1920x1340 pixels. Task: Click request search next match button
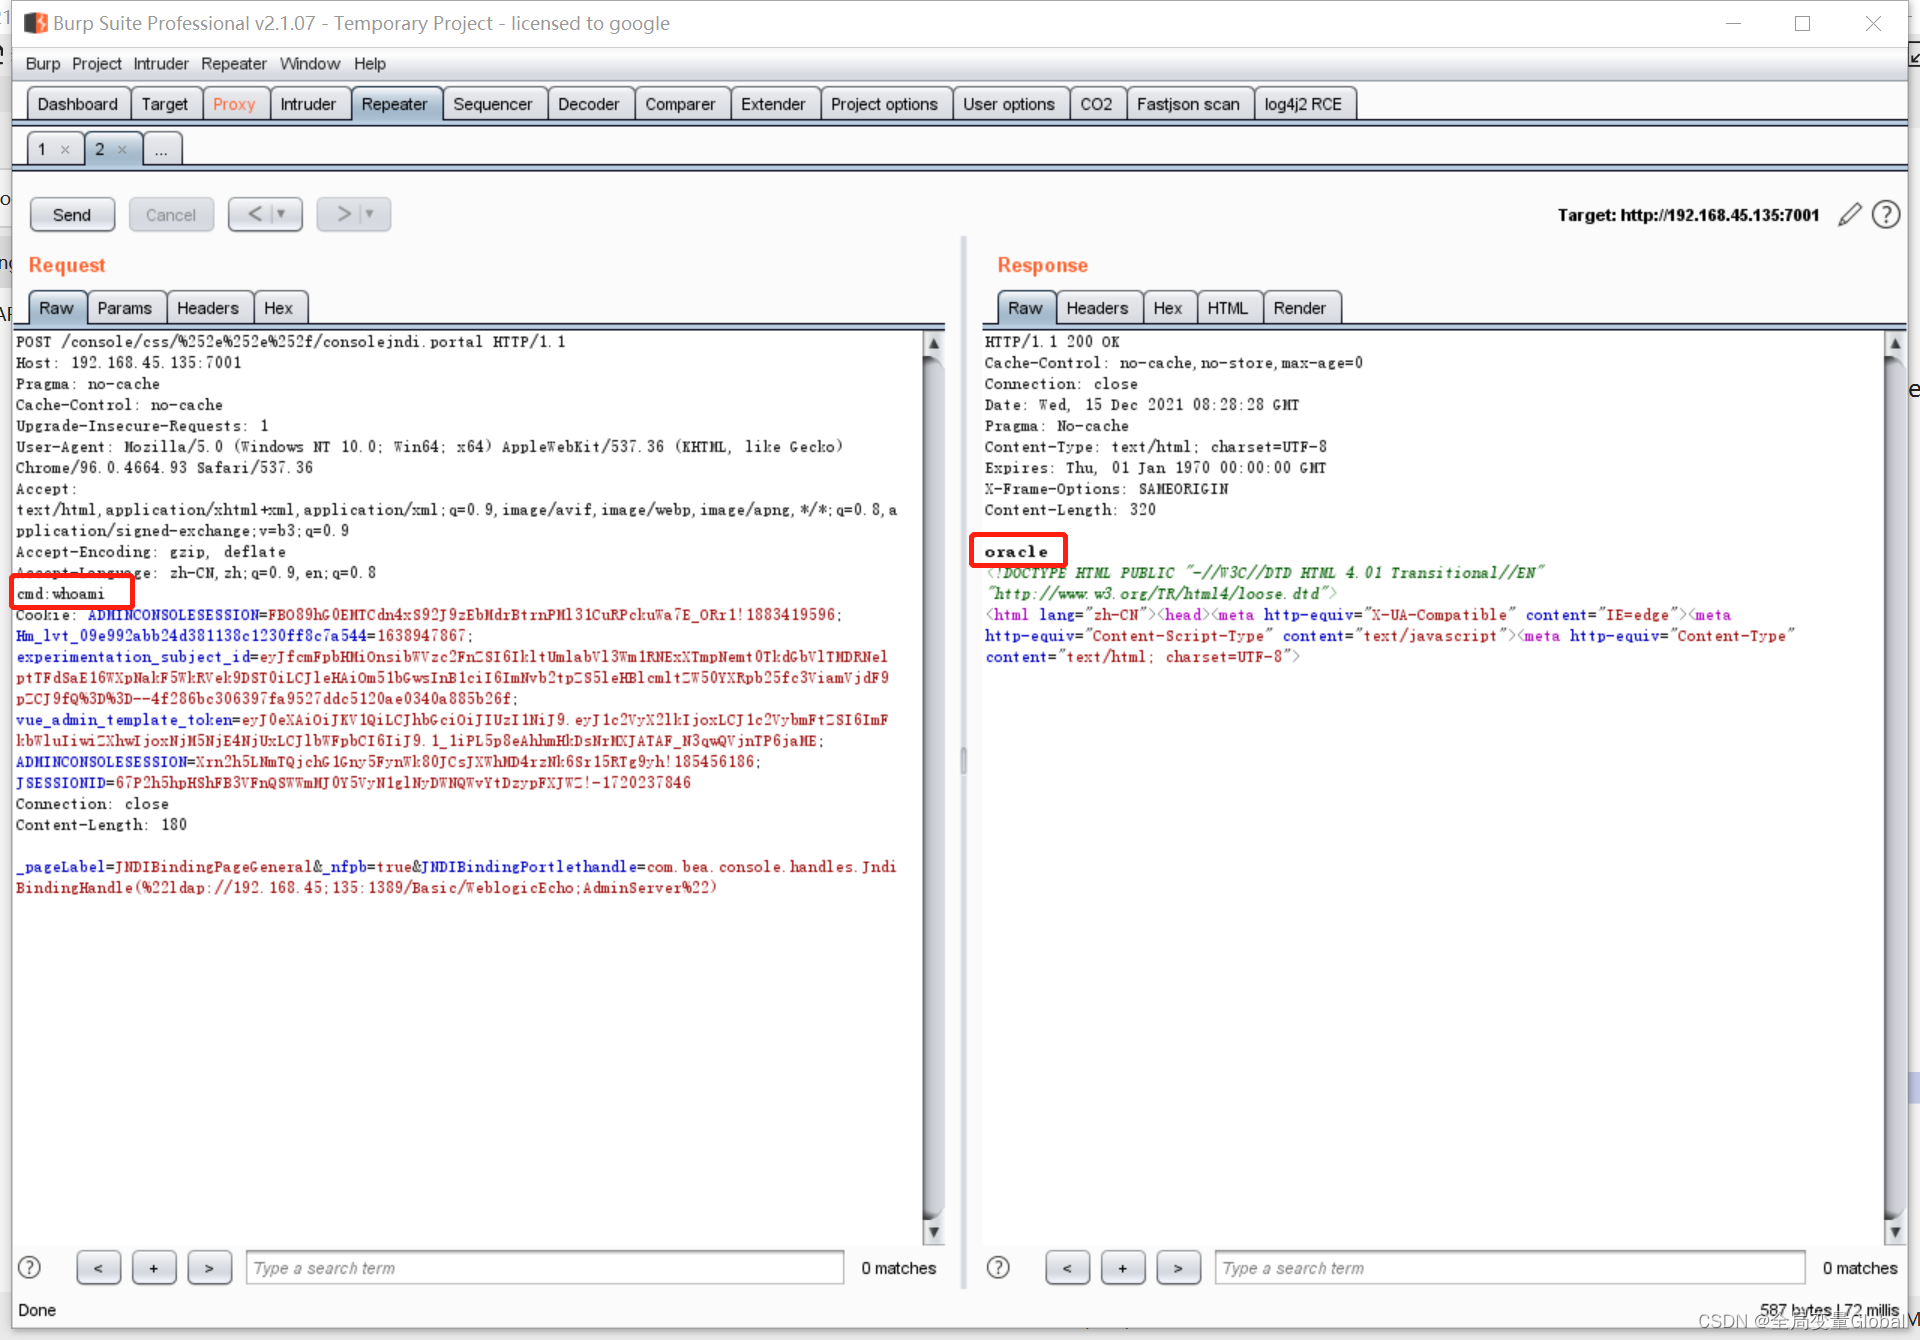209,1267
